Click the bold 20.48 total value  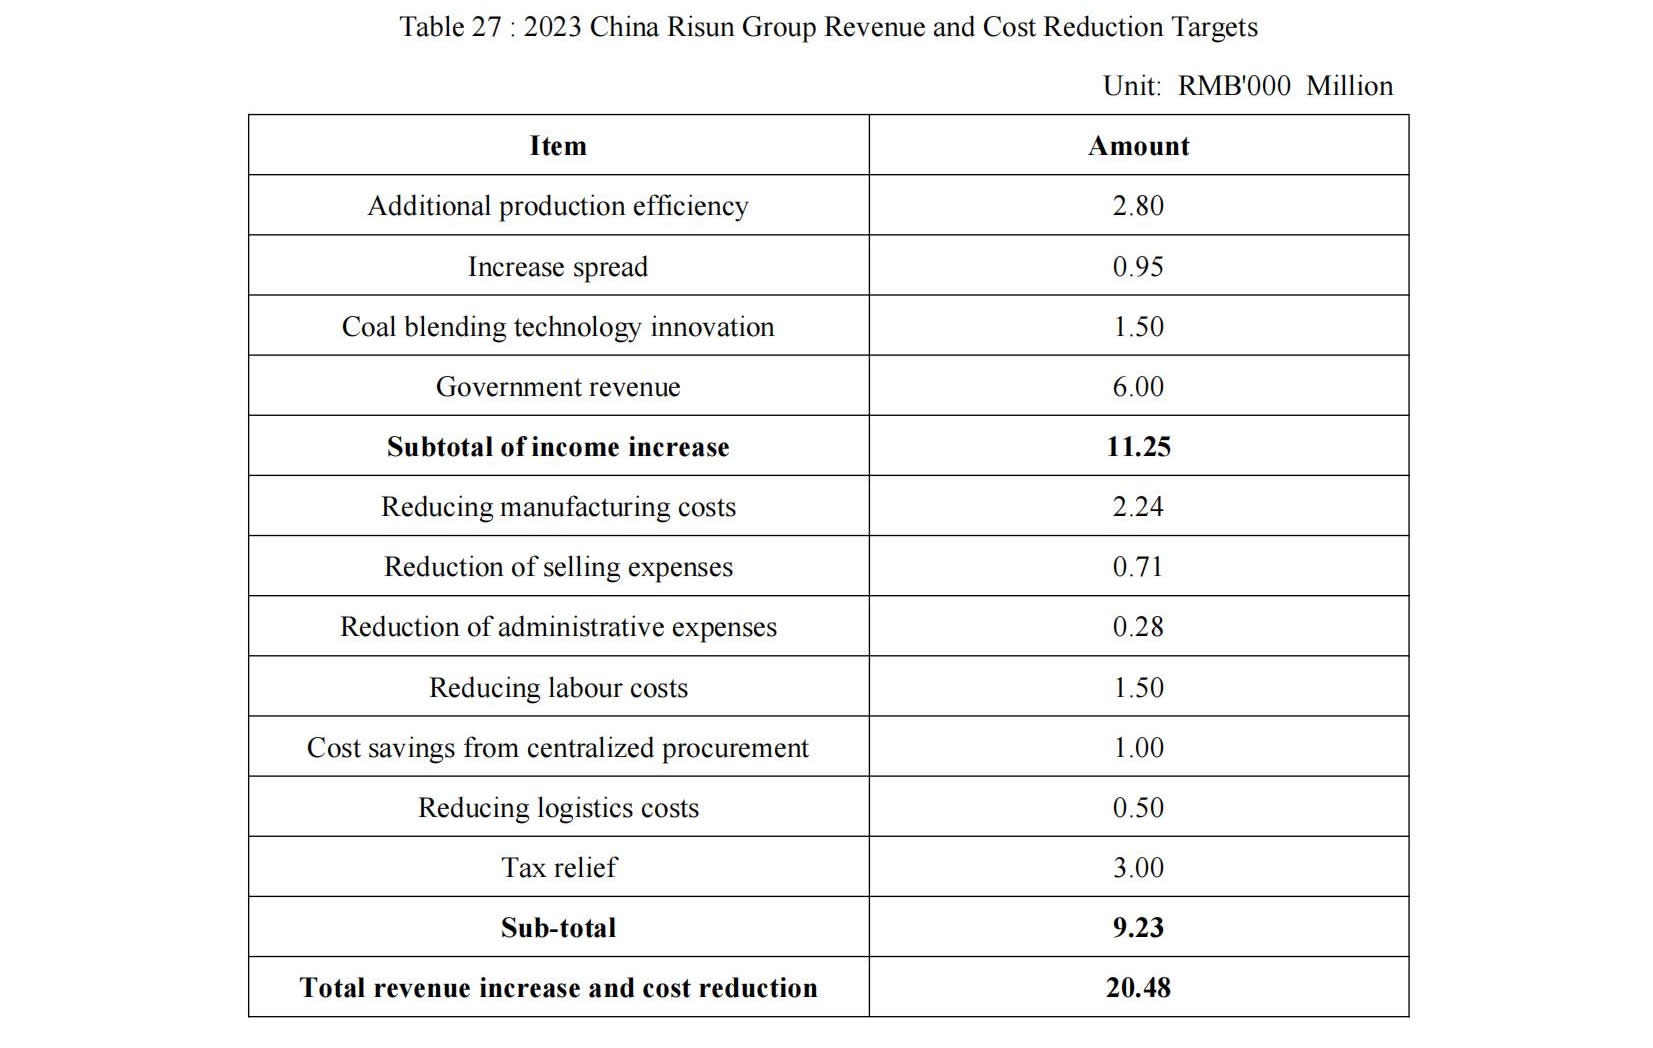coord(1138,988)
